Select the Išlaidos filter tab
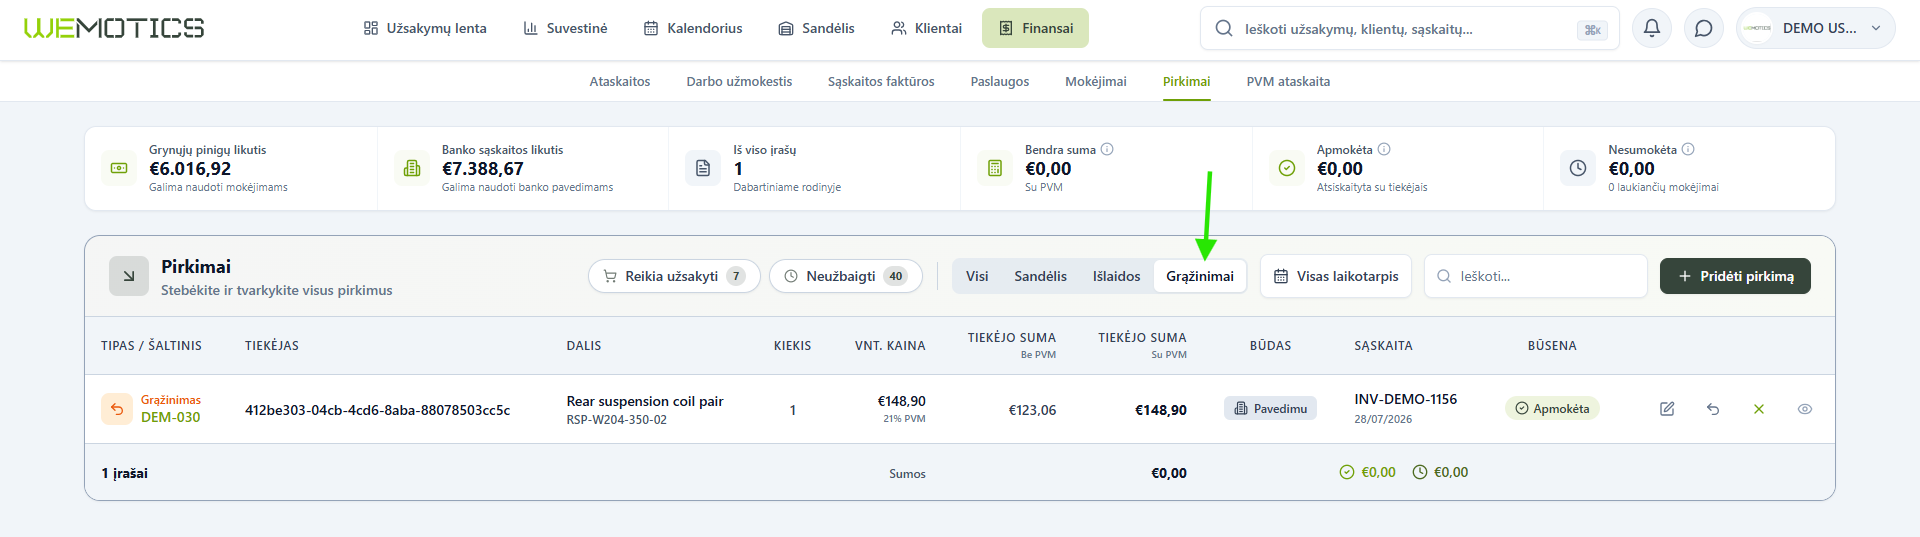 click(1116, 276)
